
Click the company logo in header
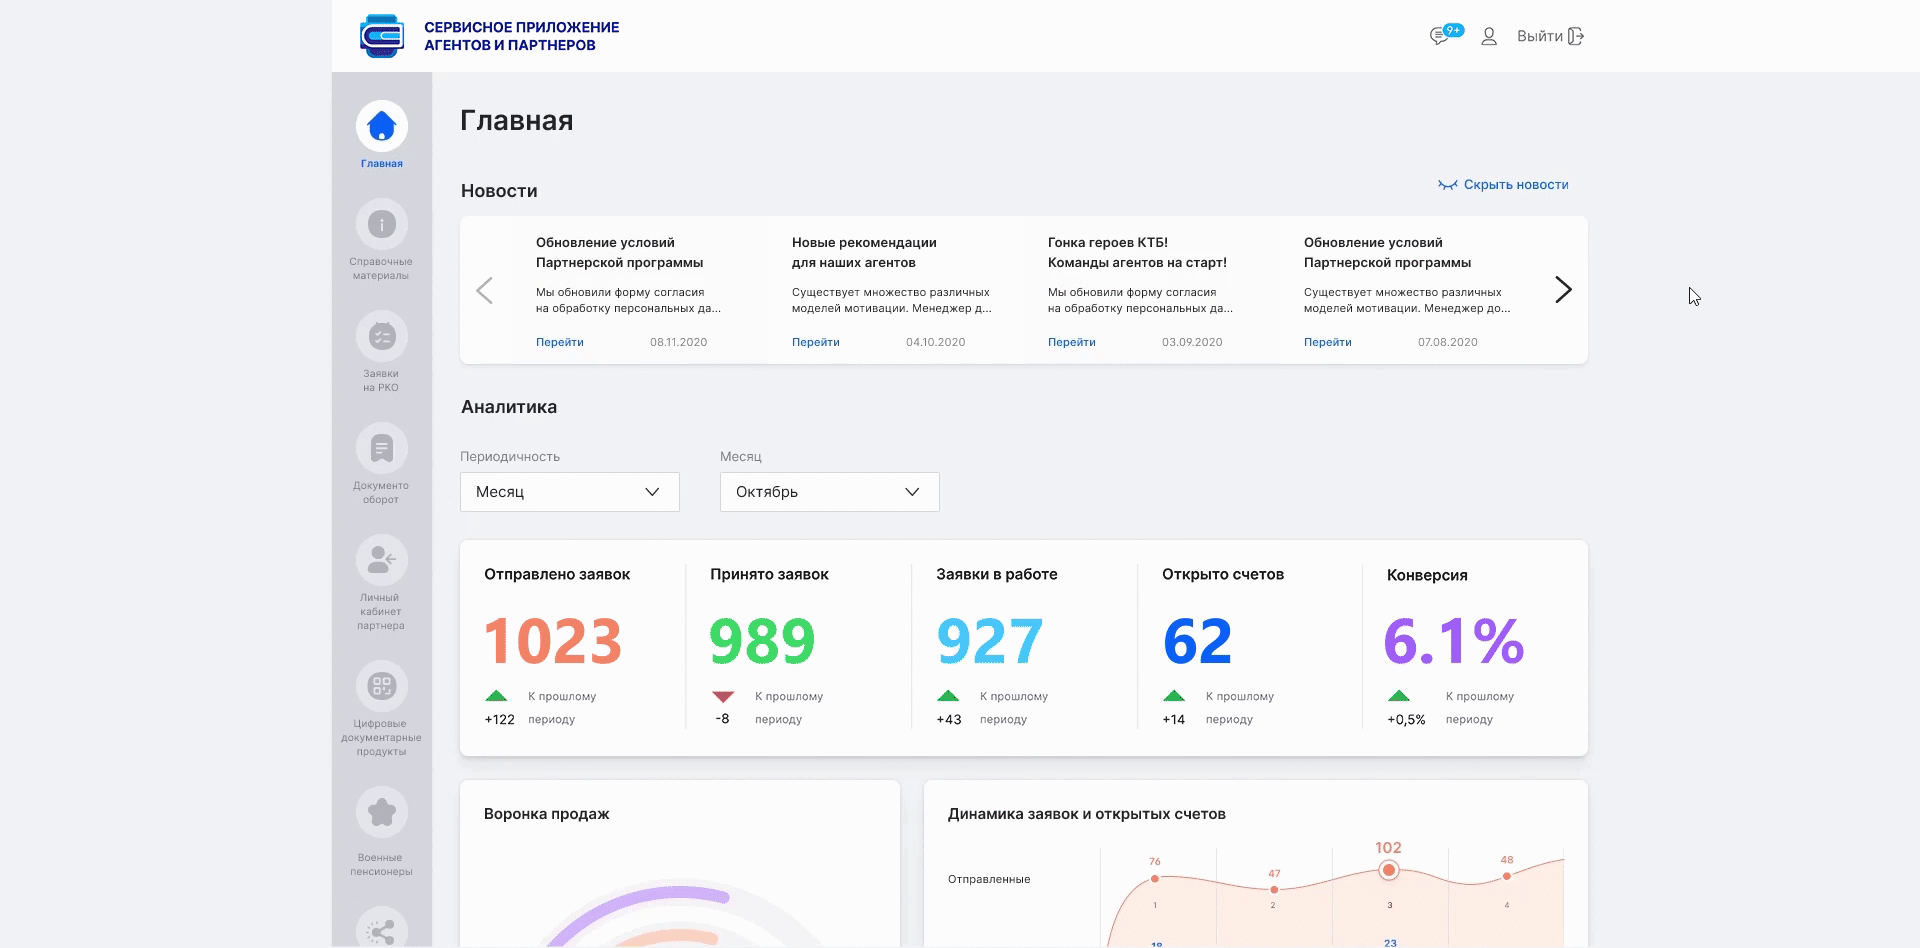pyautogui.click(x=382, y=36)
